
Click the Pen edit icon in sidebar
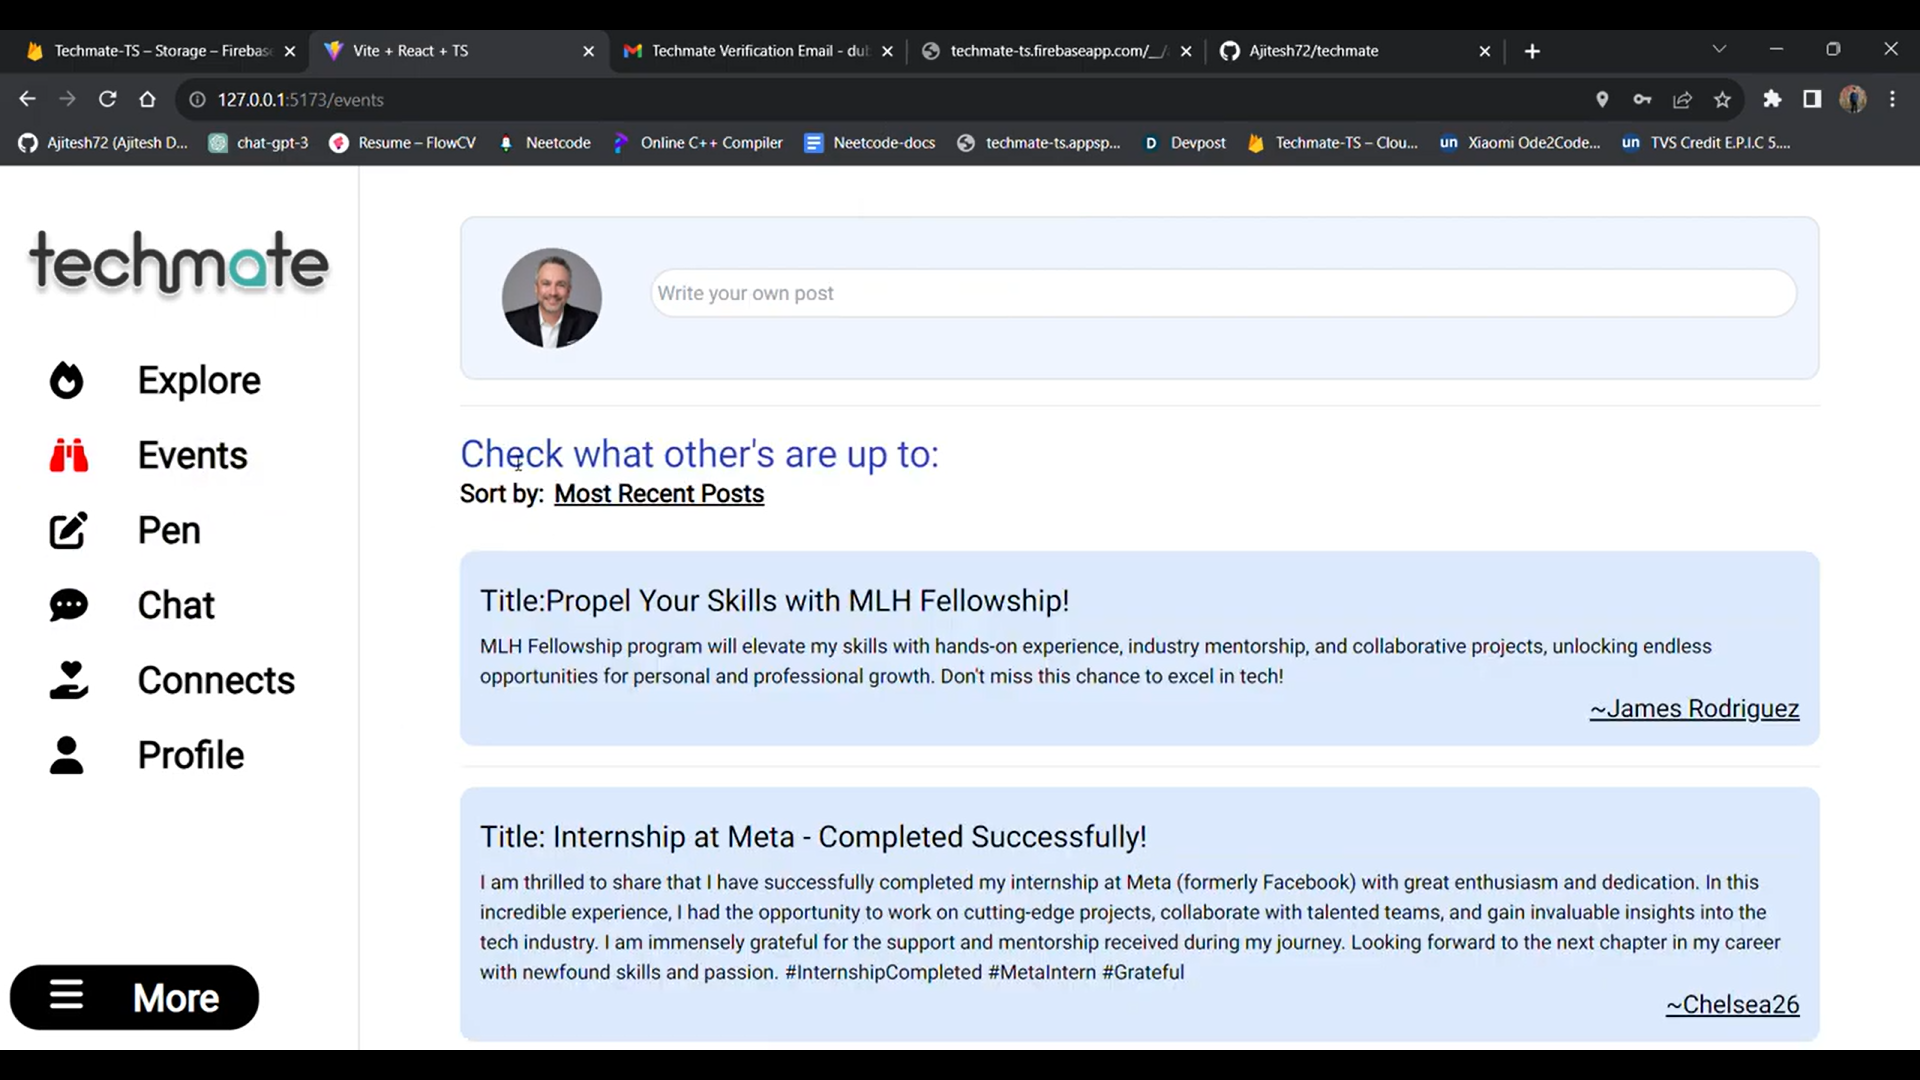(x=69, y=531)
